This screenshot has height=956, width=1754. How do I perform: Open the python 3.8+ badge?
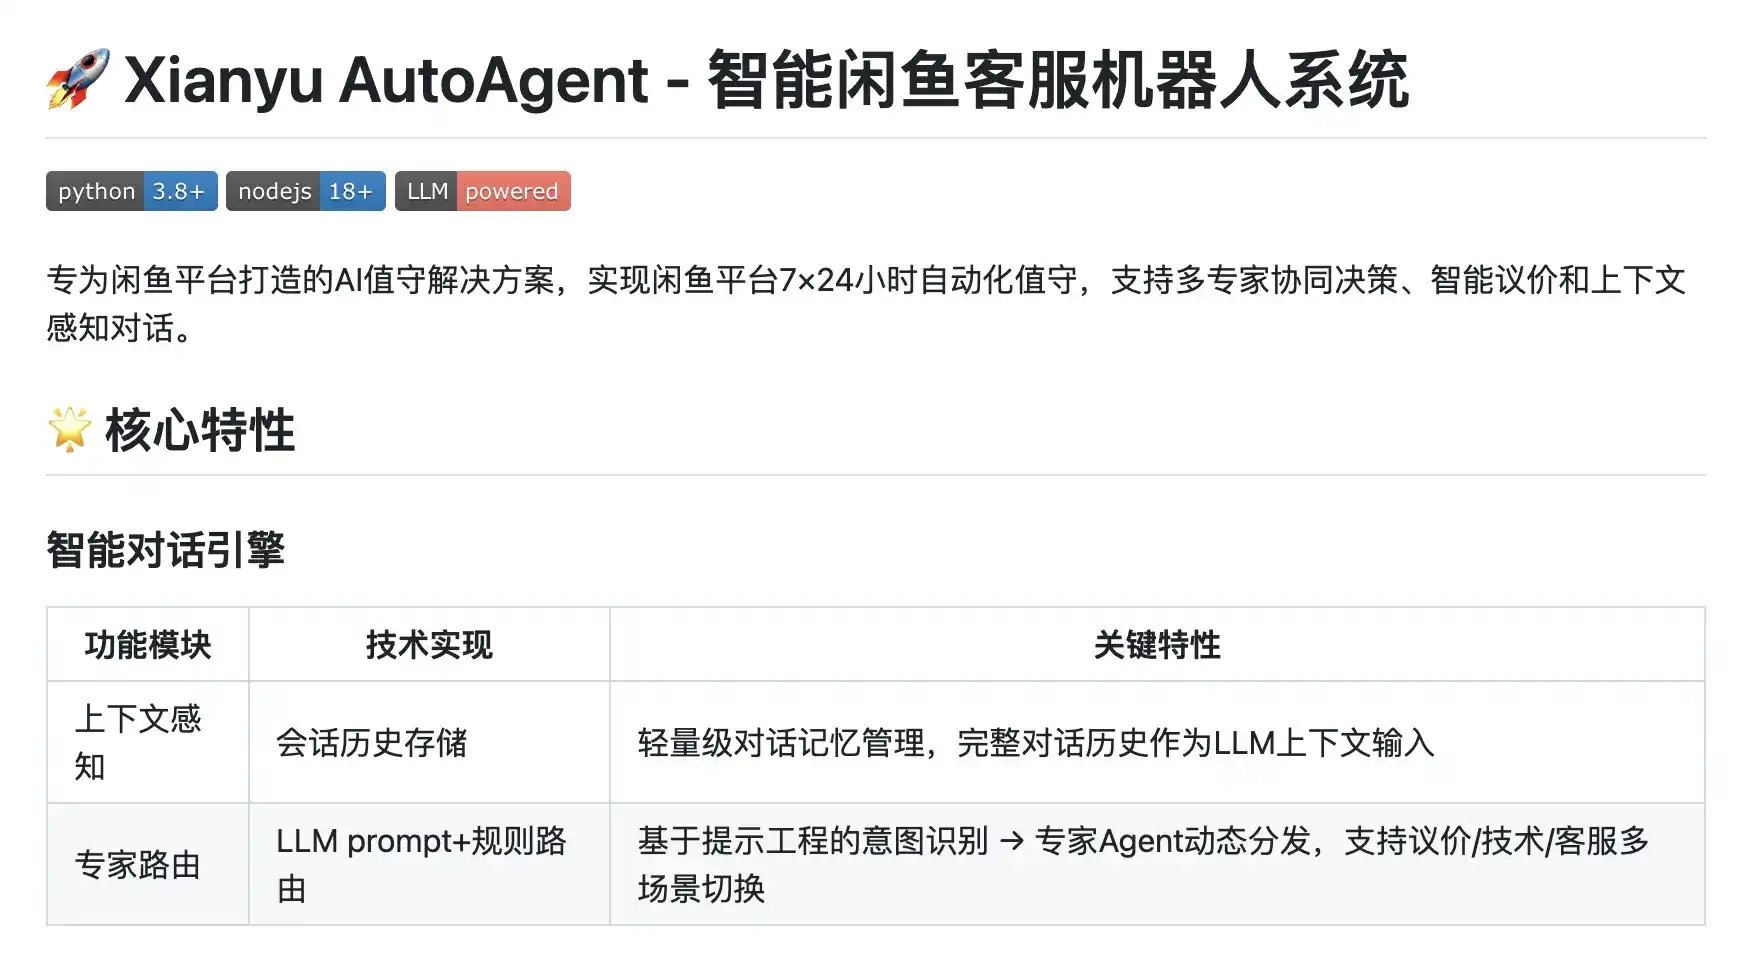pos(131,191)
